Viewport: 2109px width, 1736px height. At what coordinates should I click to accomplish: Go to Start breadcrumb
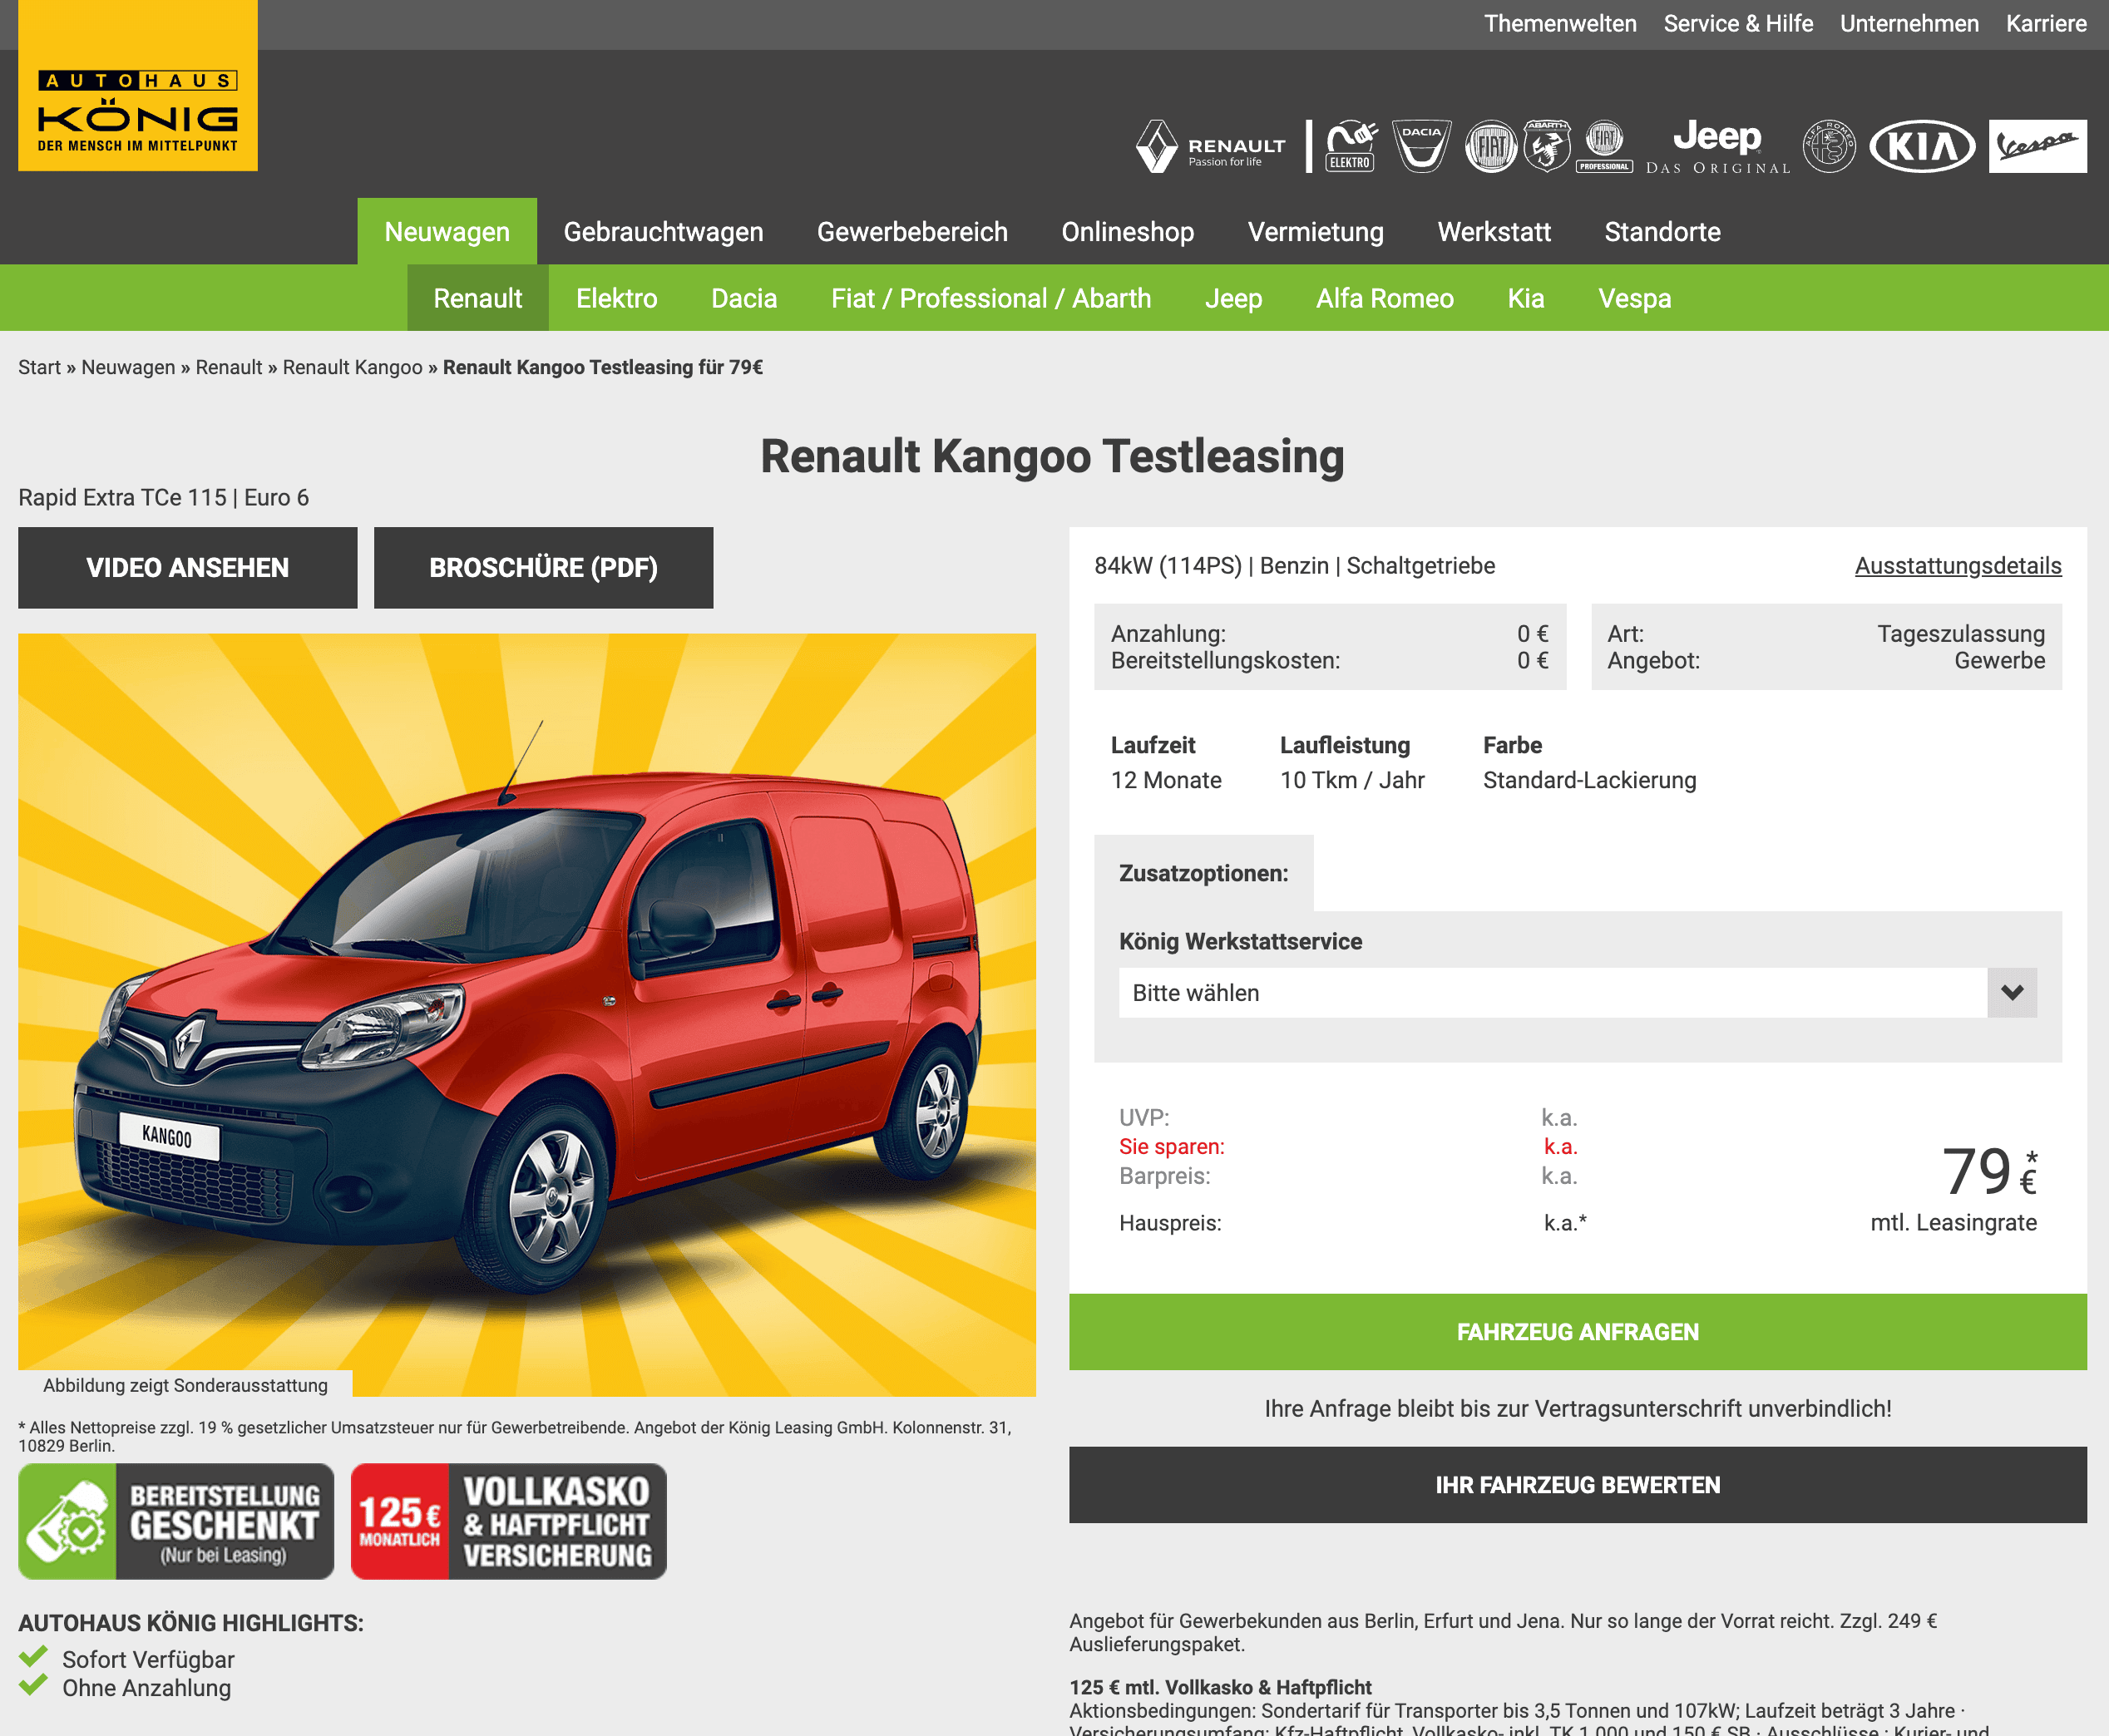[39, 367]
